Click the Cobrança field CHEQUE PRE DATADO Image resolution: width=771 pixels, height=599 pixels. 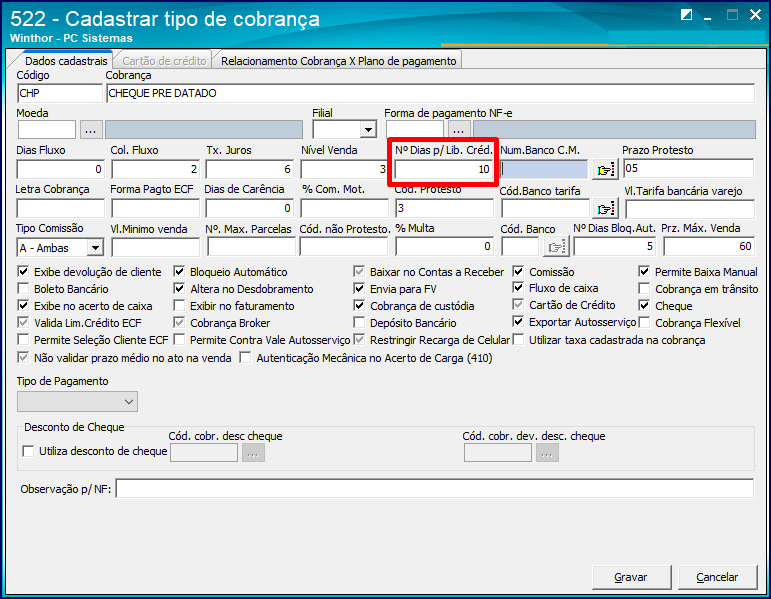430,93
